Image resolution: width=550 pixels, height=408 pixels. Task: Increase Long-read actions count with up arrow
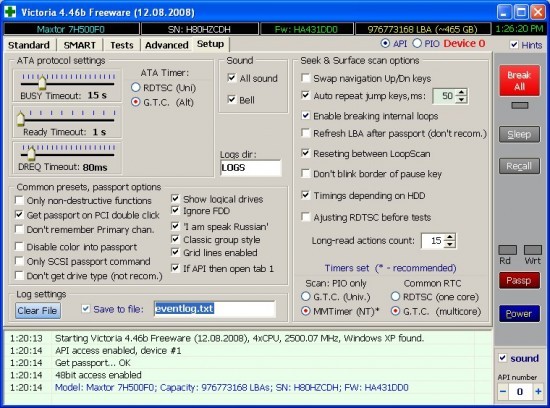click(x=450, y=238)
